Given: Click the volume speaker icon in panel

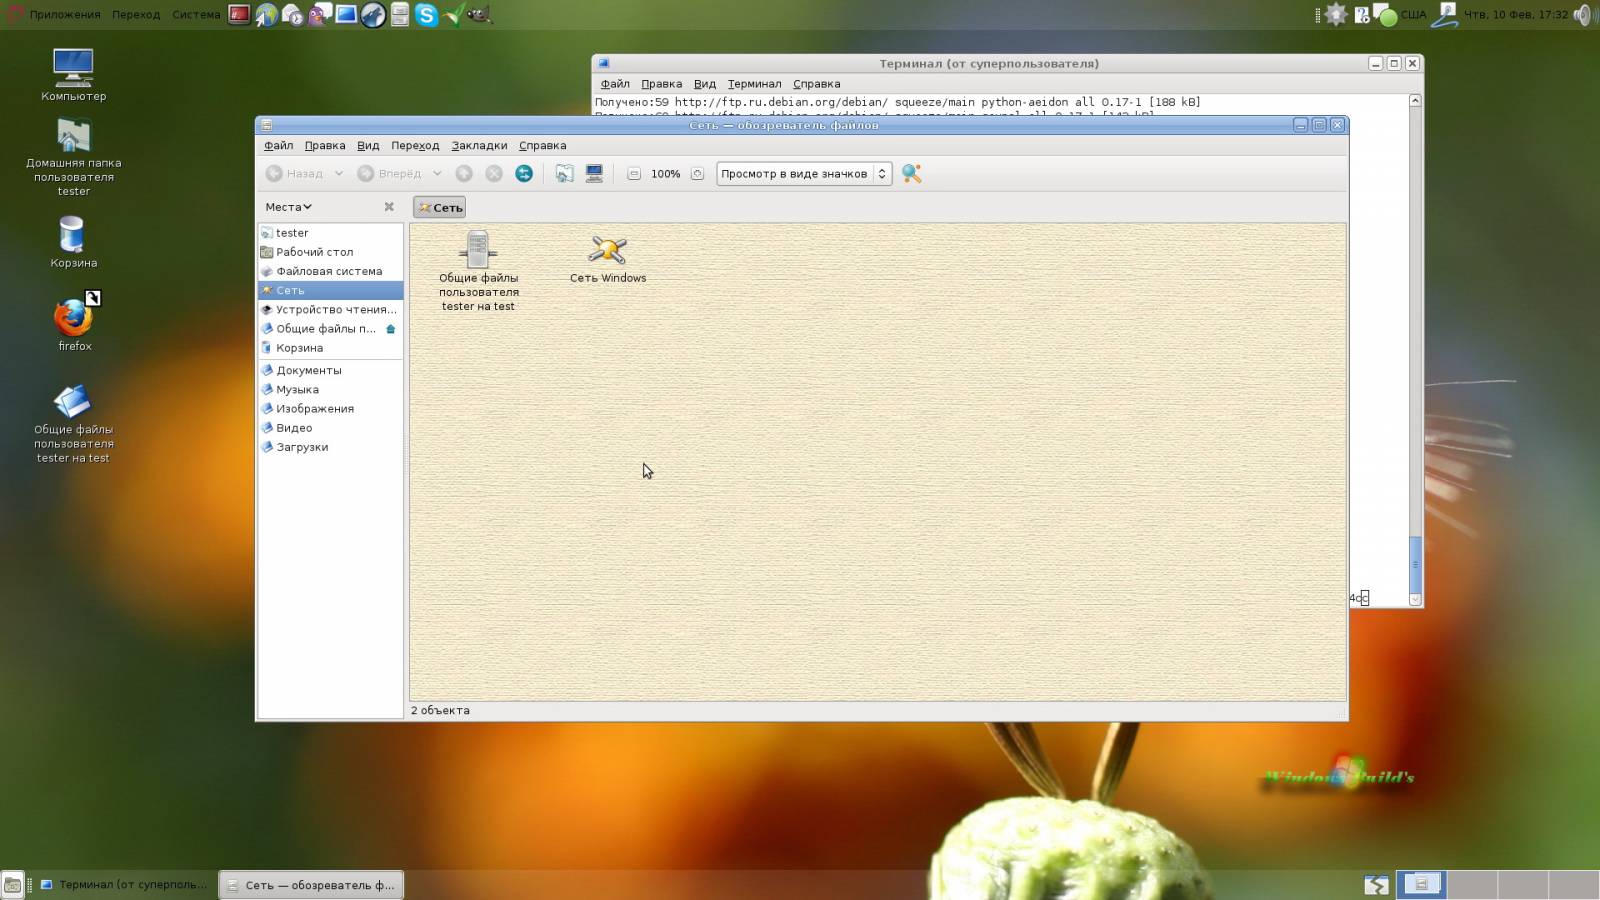Looking at the screenshot, I should coord(1583,15).
